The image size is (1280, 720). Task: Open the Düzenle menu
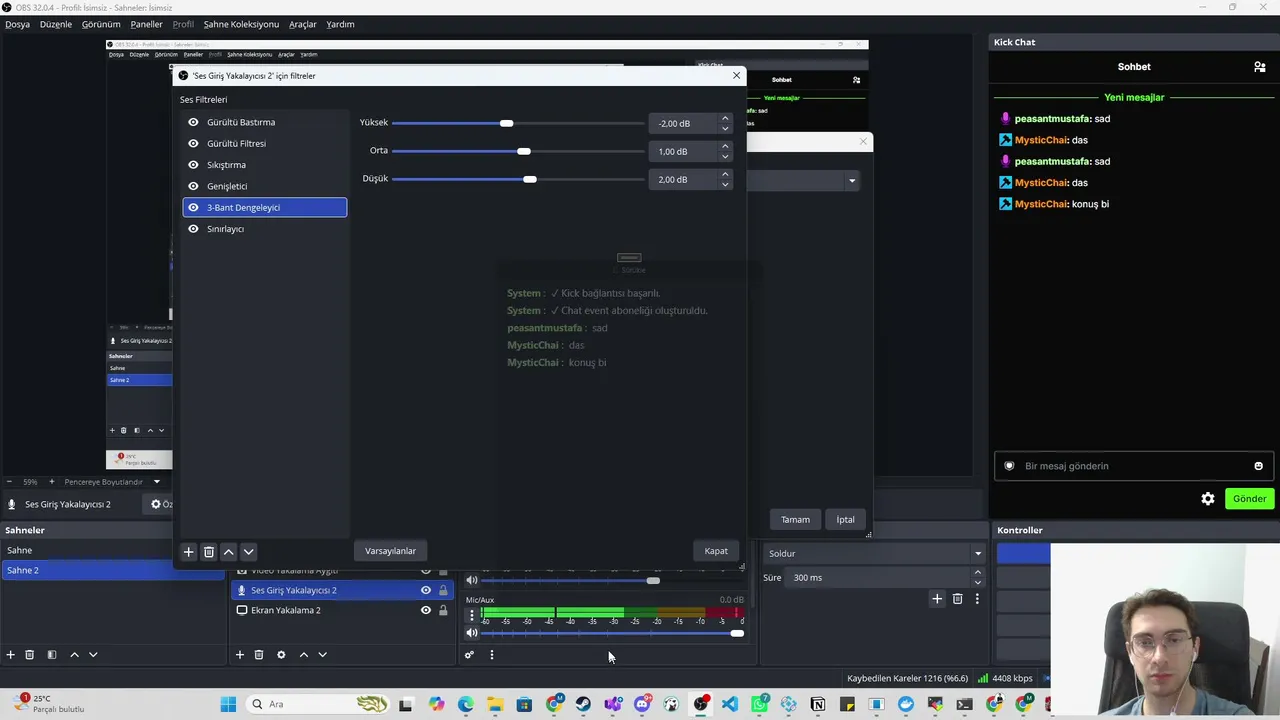[x=56, y=24]
